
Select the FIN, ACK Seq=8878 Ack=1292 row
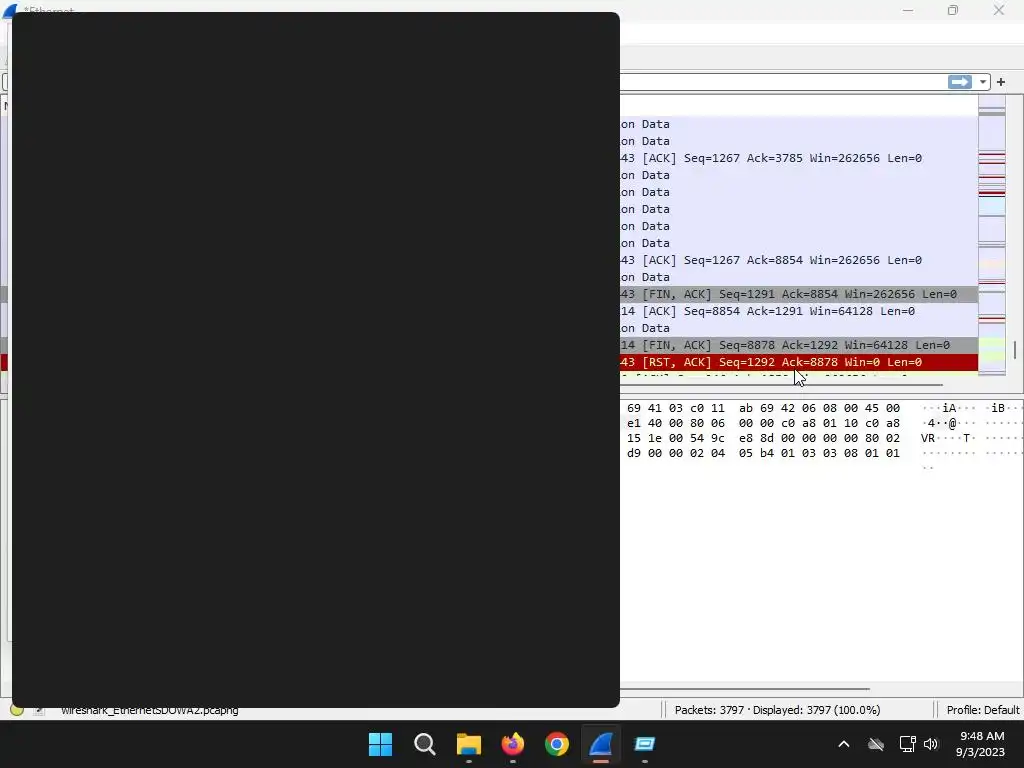[798, 345]
